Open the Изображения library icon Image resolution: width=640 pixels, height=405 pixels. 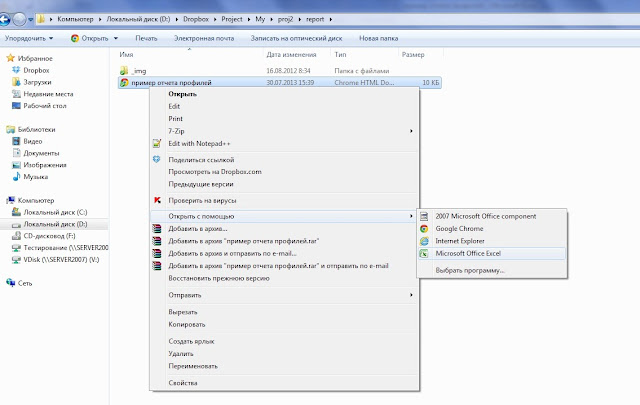pos(16,165)
